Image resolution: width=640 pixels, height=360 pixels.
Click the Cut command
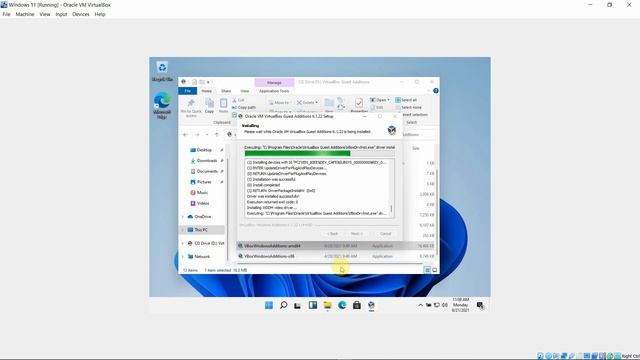click(x=238, y=100)
